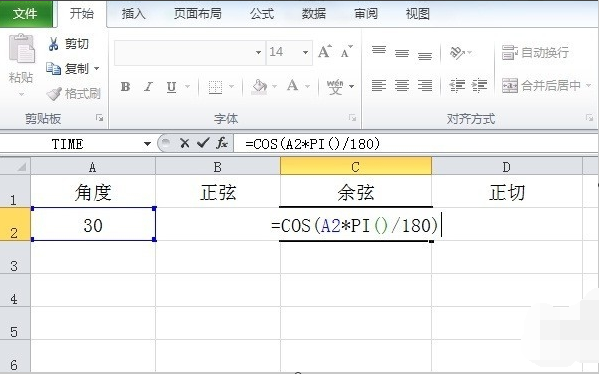Align text to vertical middle
599x374 pixels.
402,53
